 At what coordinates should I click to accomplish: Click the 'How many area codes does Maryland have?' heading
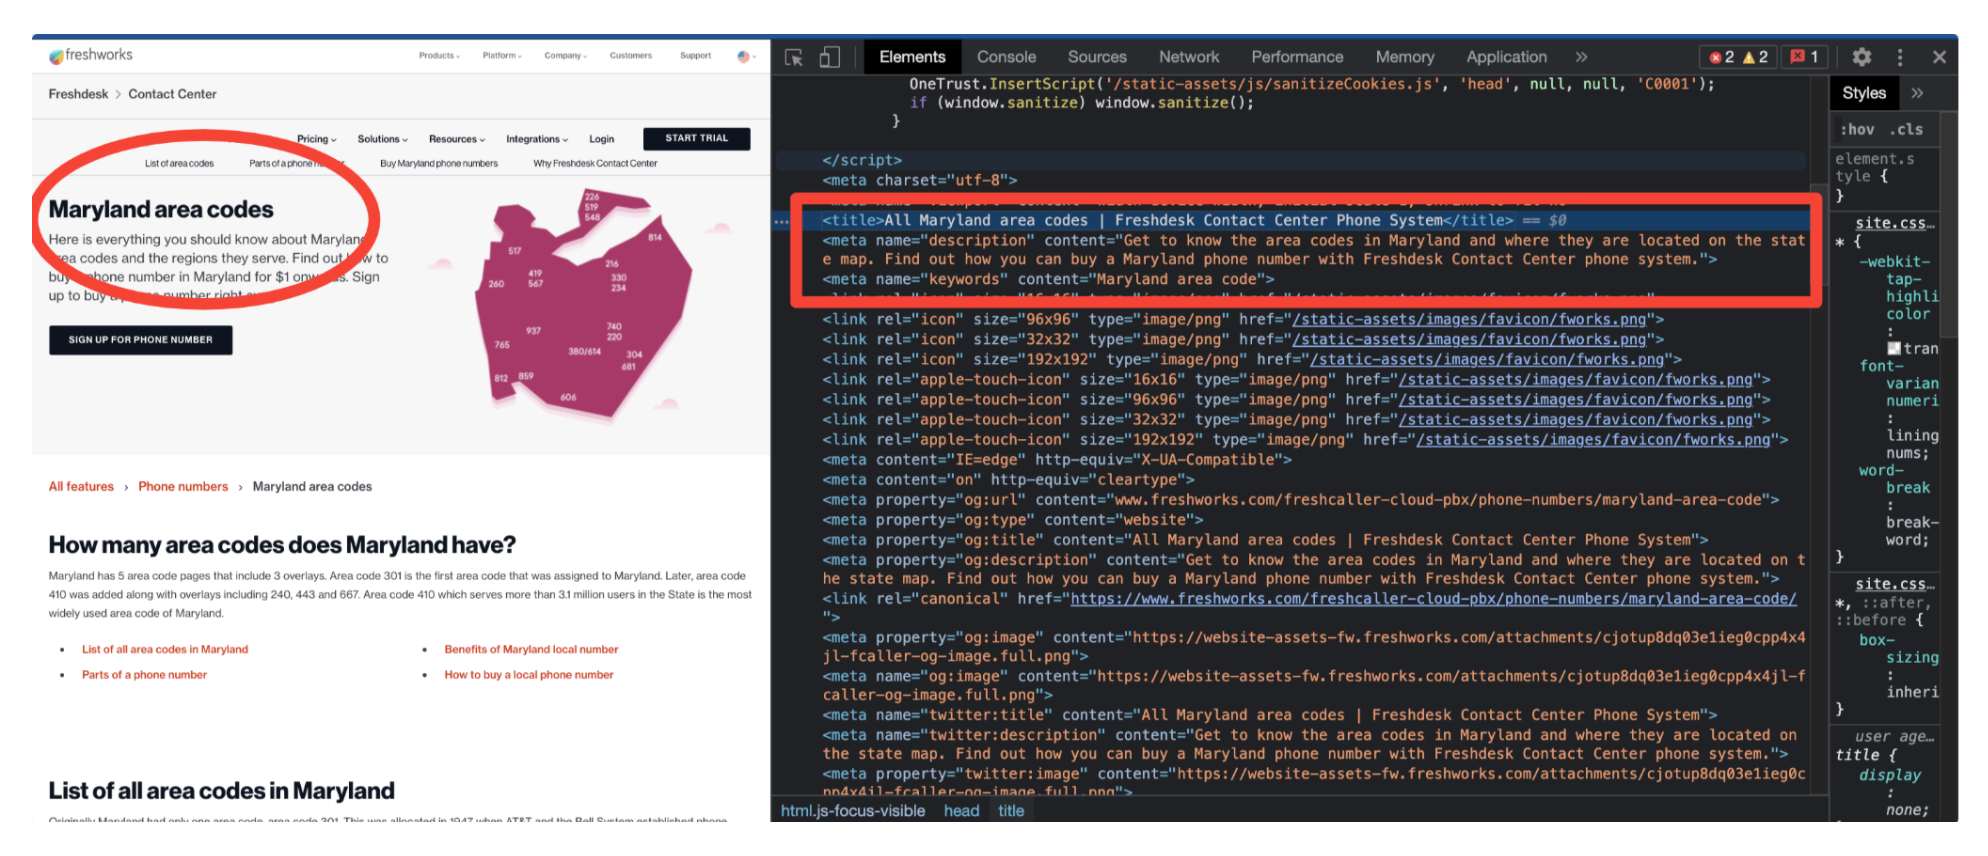(282, 545)
